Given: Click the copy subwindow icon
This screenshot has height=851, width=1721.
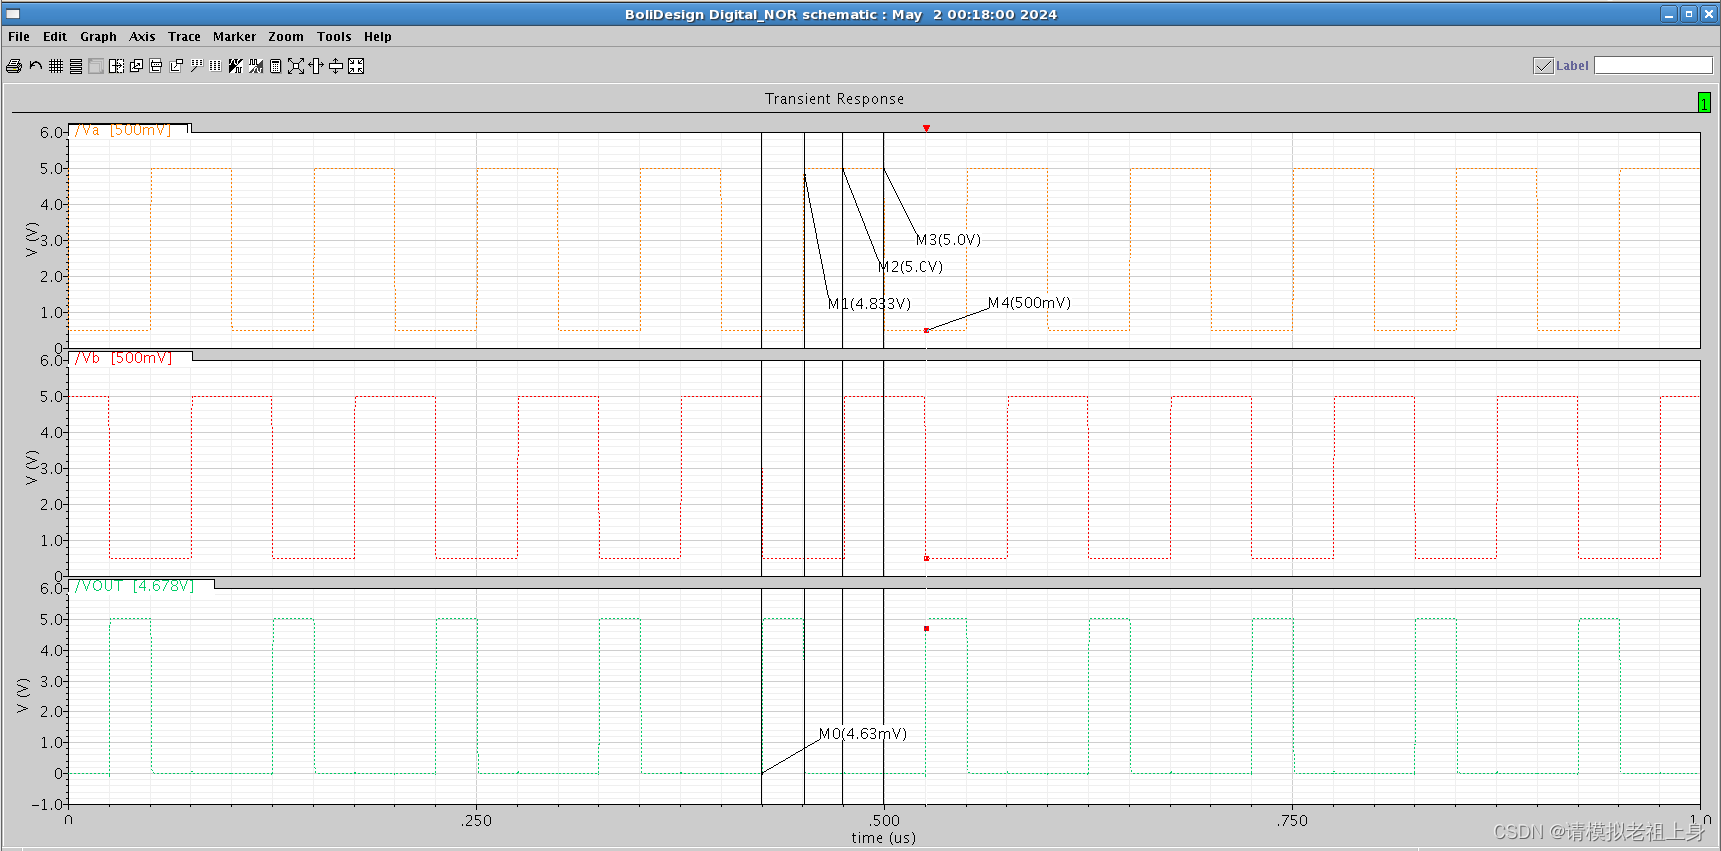Looking at the screenshot, I should click(x=136, y=66).
